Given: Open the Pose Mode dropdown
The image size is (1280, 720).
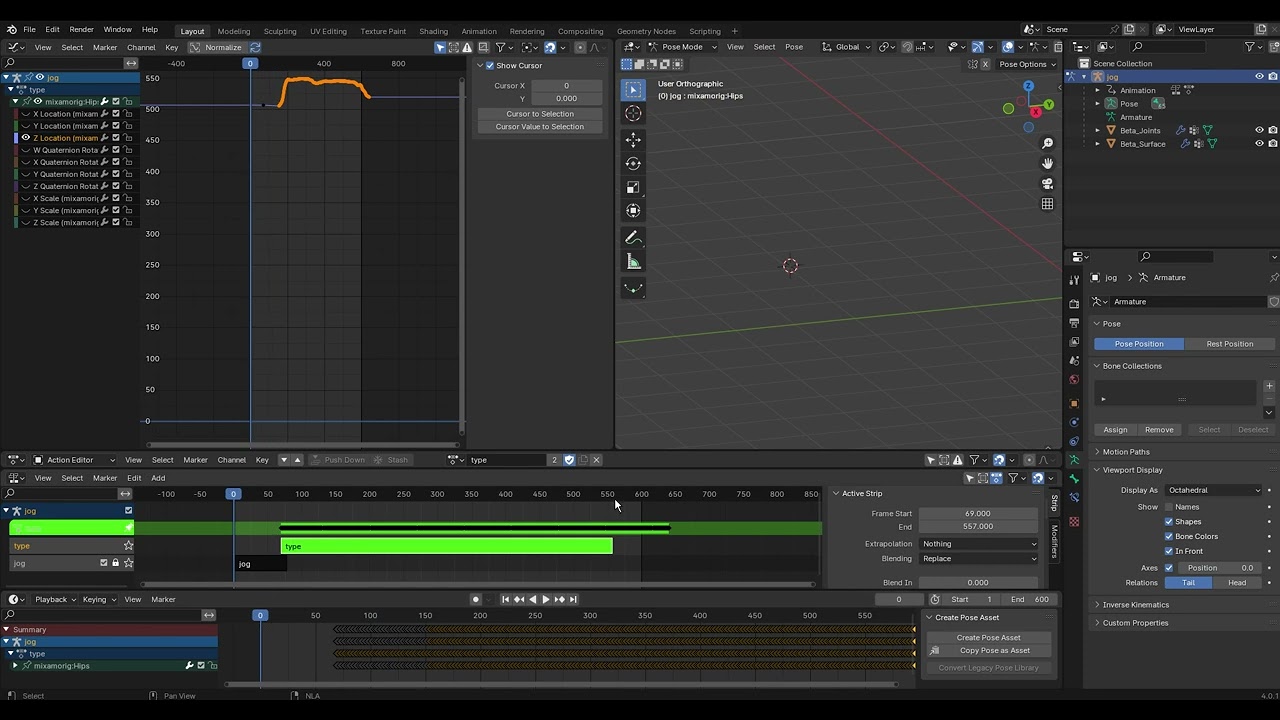Looking at the screenshot, I should coord(684,47).
